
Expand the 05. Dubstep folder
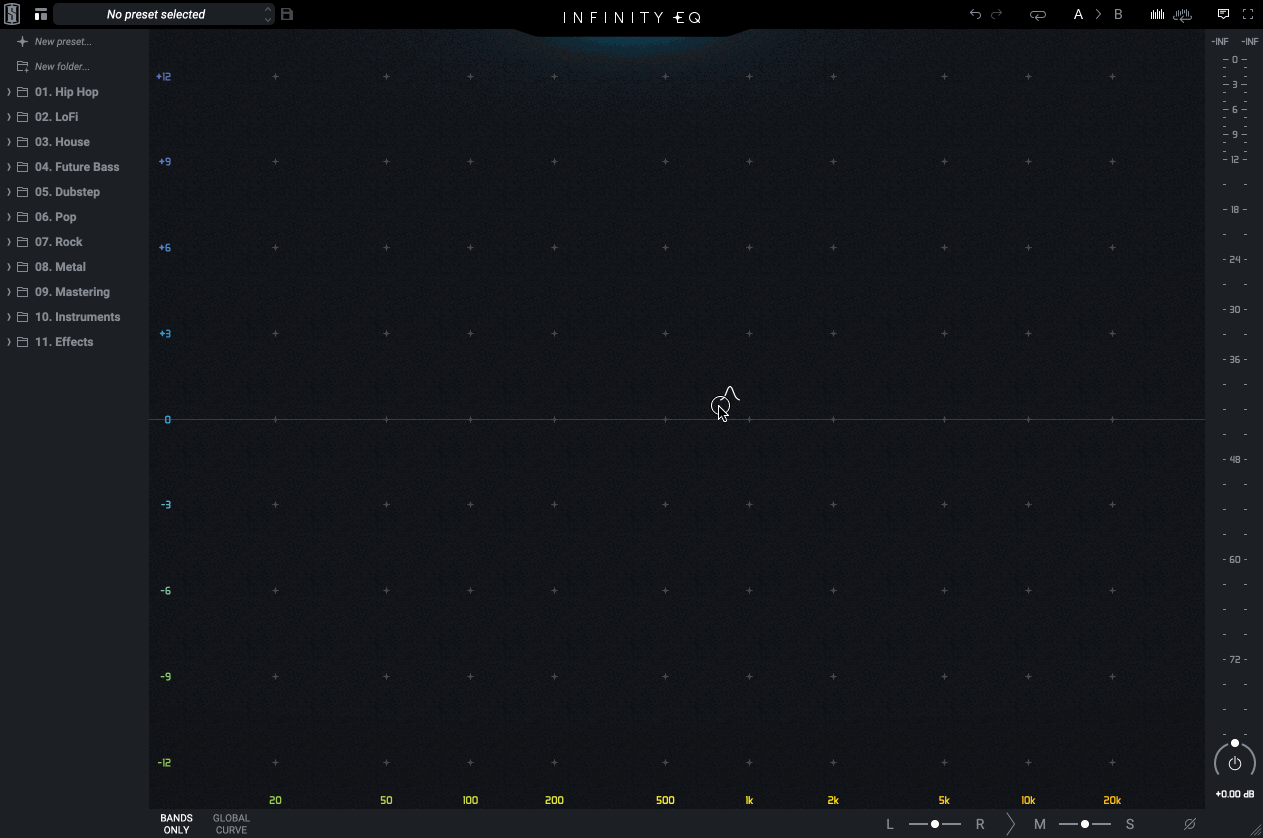(9, 192)
